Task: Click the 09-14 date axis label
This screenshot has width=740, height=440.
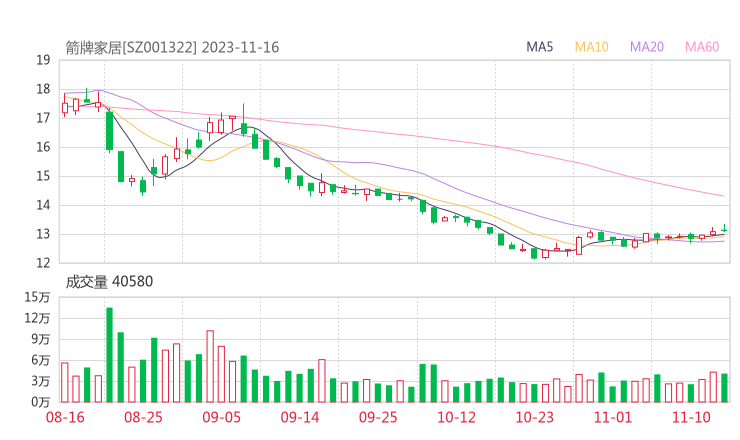Action: pos(300,417)
